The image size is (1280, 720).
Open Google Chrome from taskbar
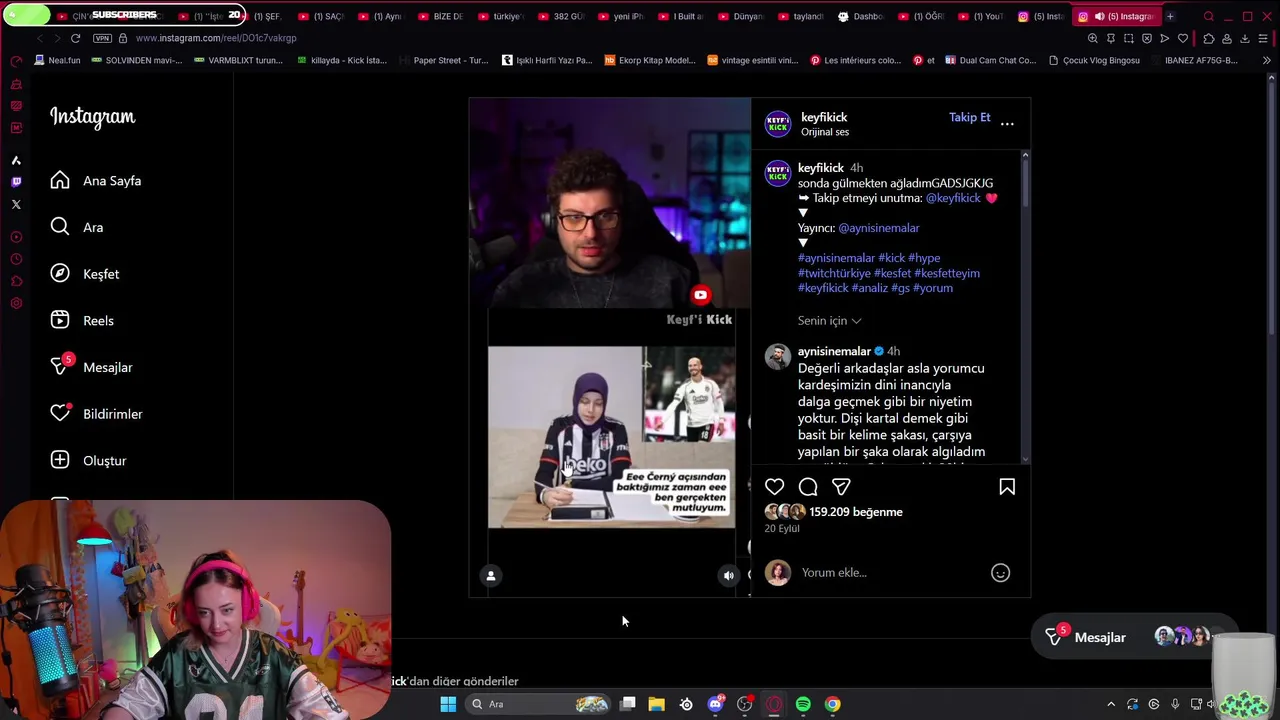pyautogui.click(x=832, y=704)
